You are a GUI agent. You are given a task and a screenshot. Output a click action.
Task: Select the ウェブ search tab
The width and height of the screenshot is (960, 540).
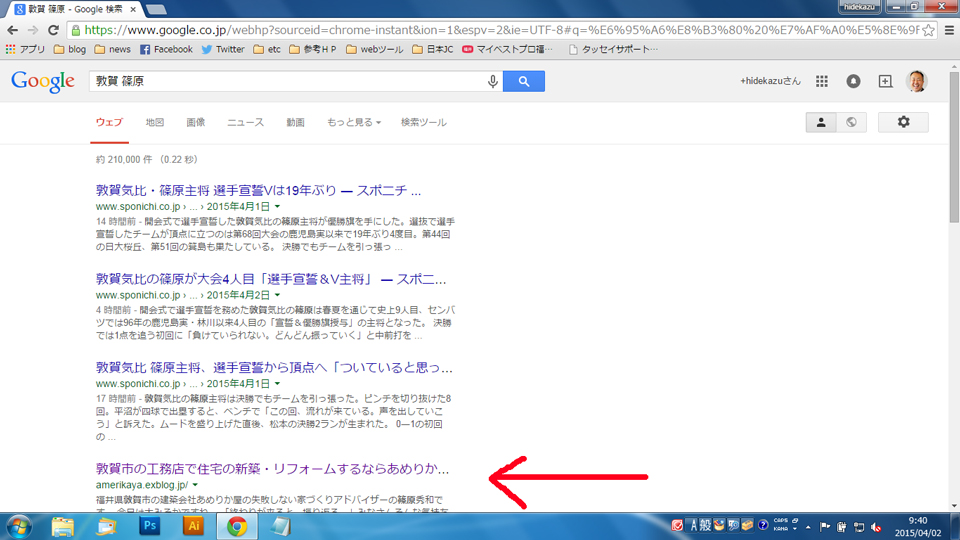(109, 122)
